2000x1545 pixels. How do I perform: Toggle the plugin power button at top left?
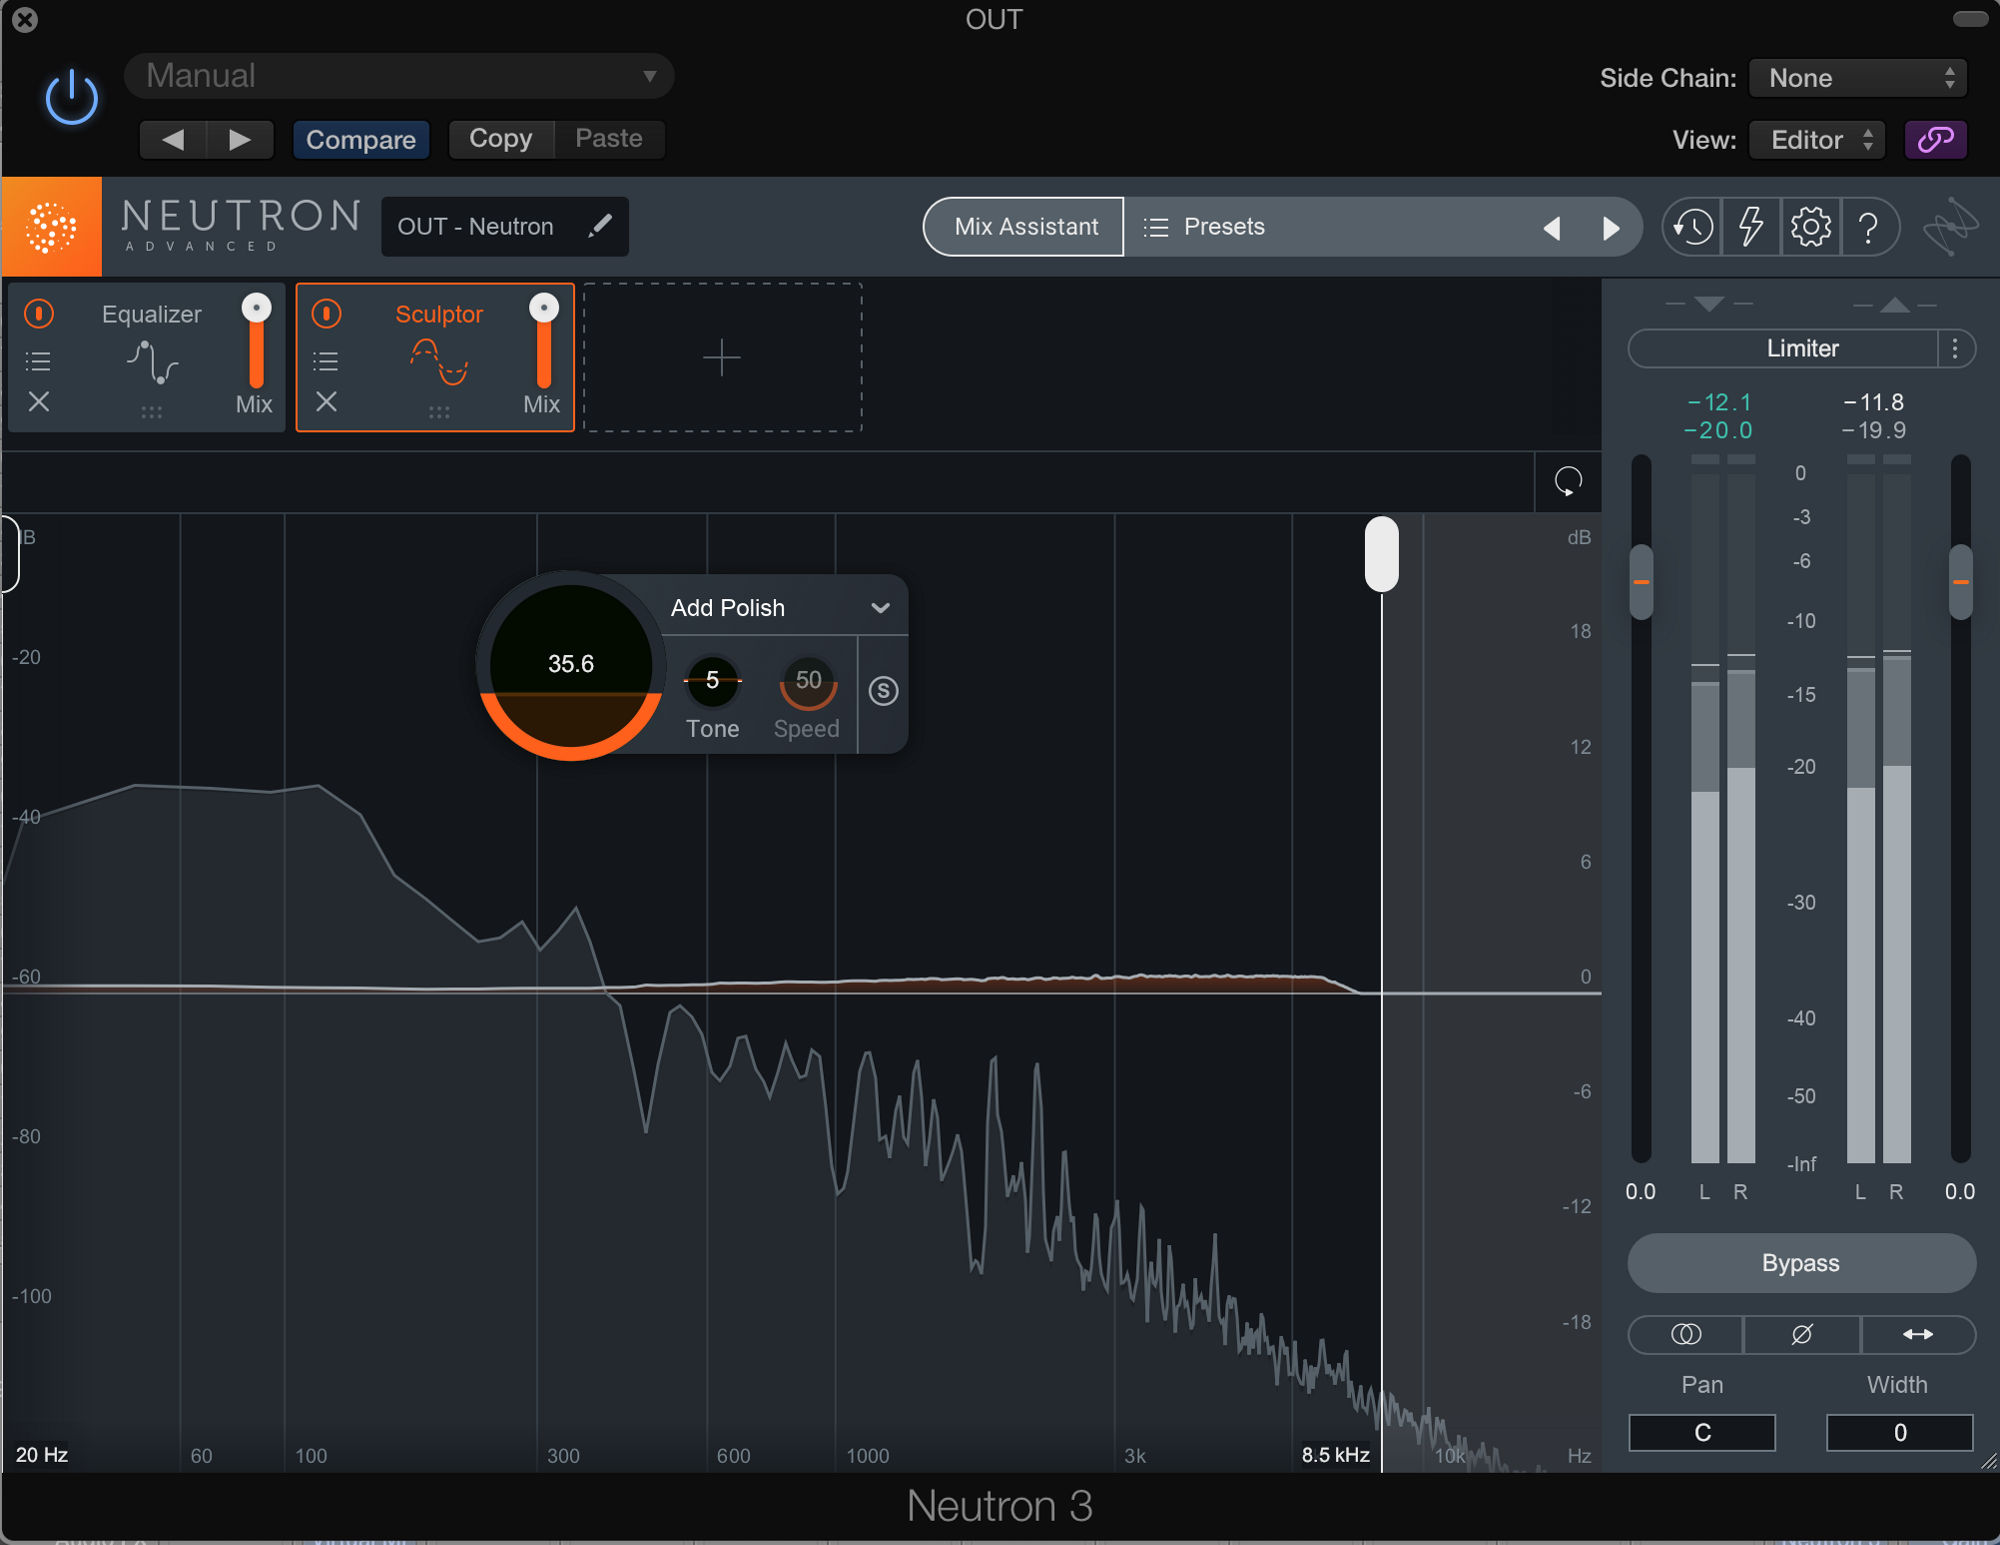point(72,98)
